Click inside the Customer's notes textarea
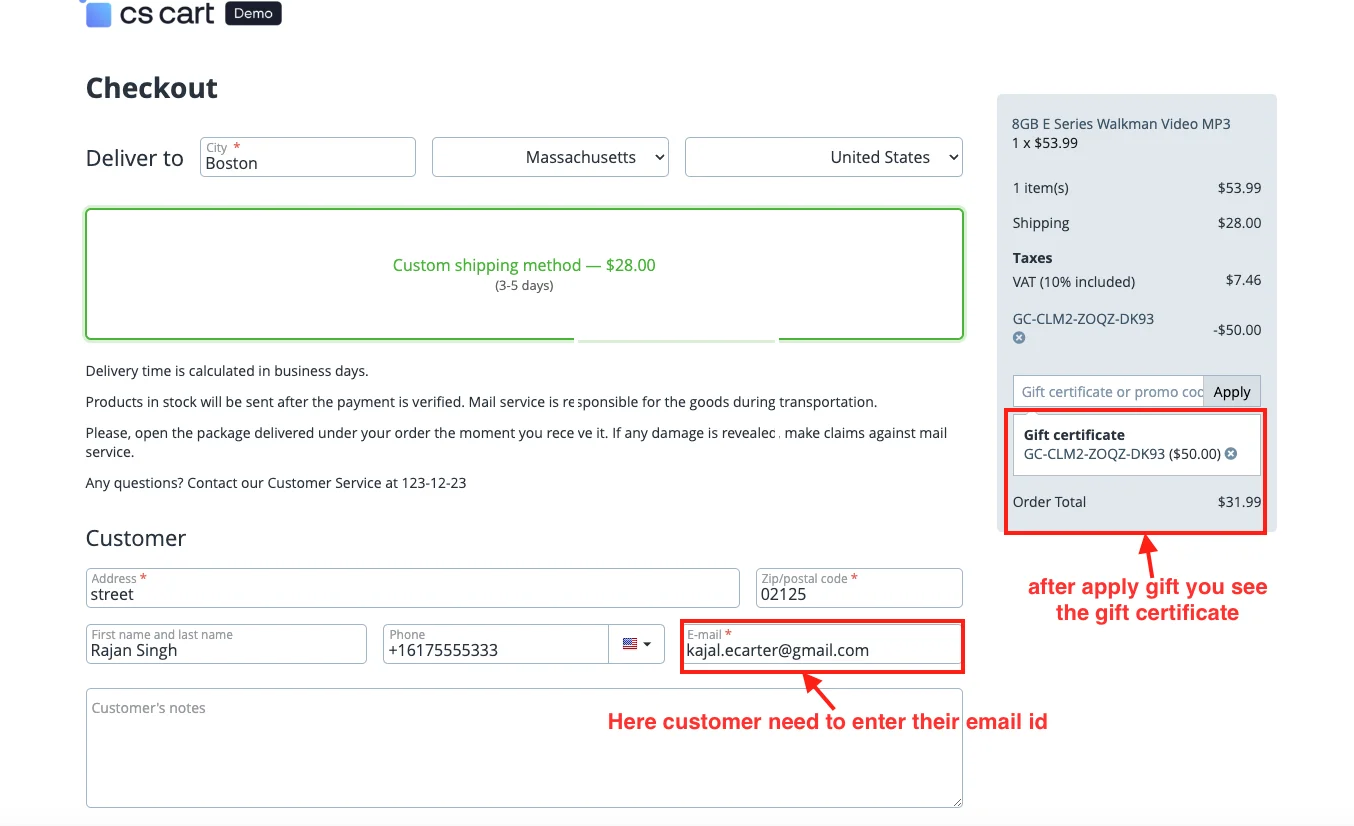The width and height of the screenshot is (1354, 826). click(524, 748)
